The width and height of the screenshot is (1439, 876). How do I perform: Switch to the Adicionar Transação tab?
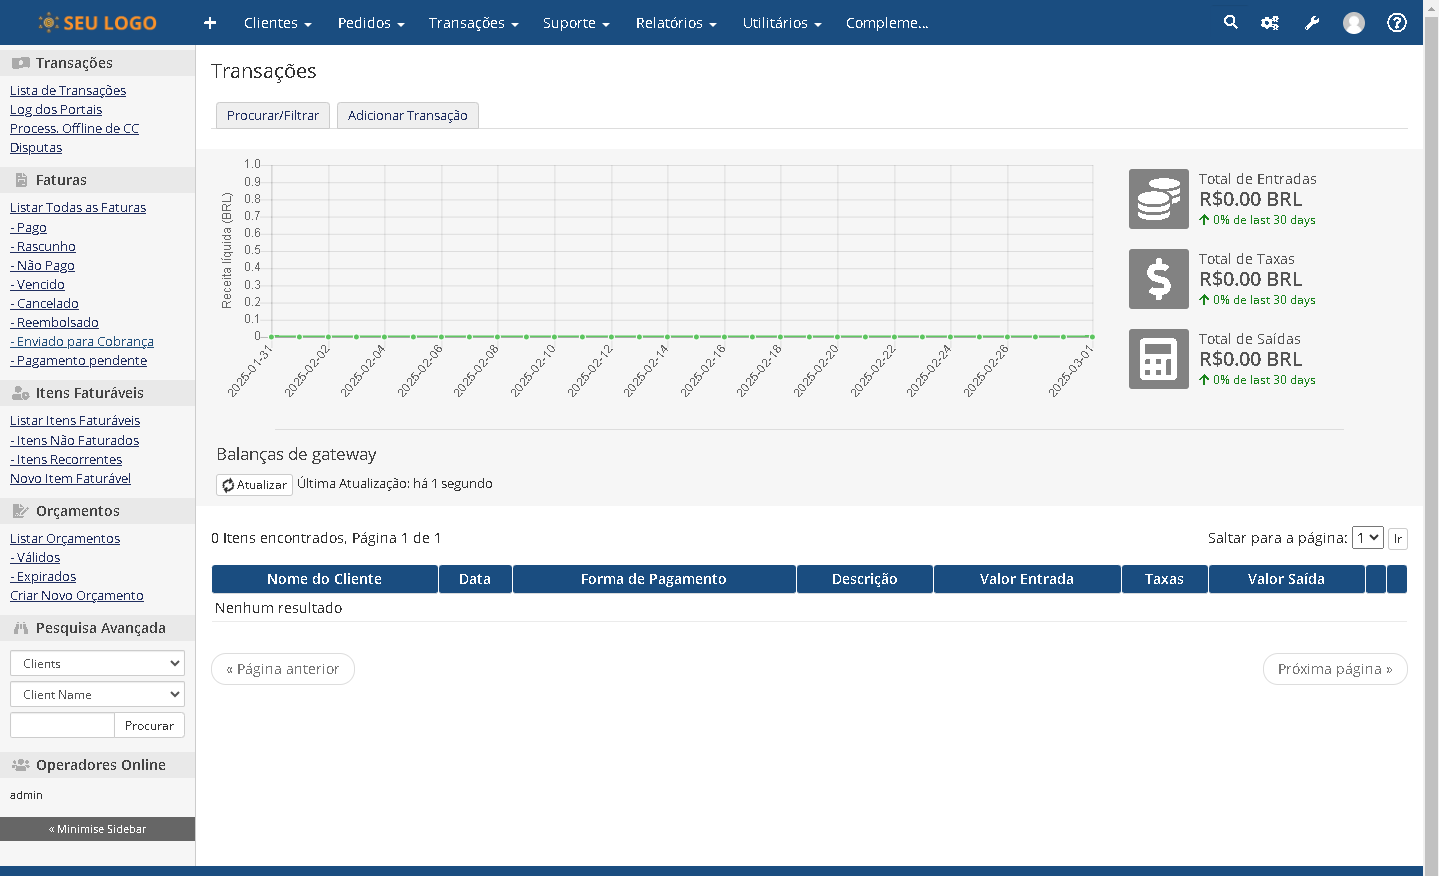pos(407,115)
